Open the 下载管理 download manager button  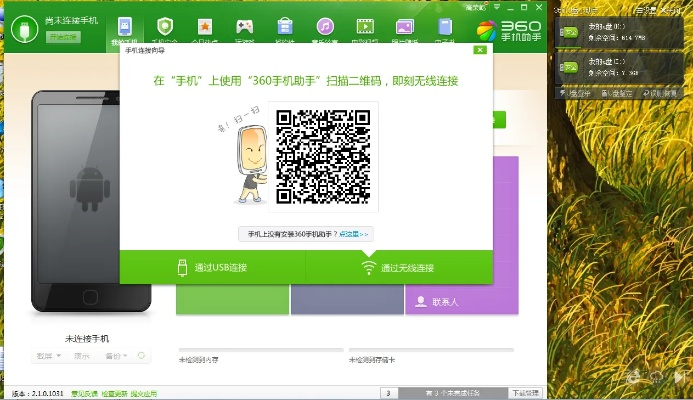pyautogui.click(x=525, y=393)
